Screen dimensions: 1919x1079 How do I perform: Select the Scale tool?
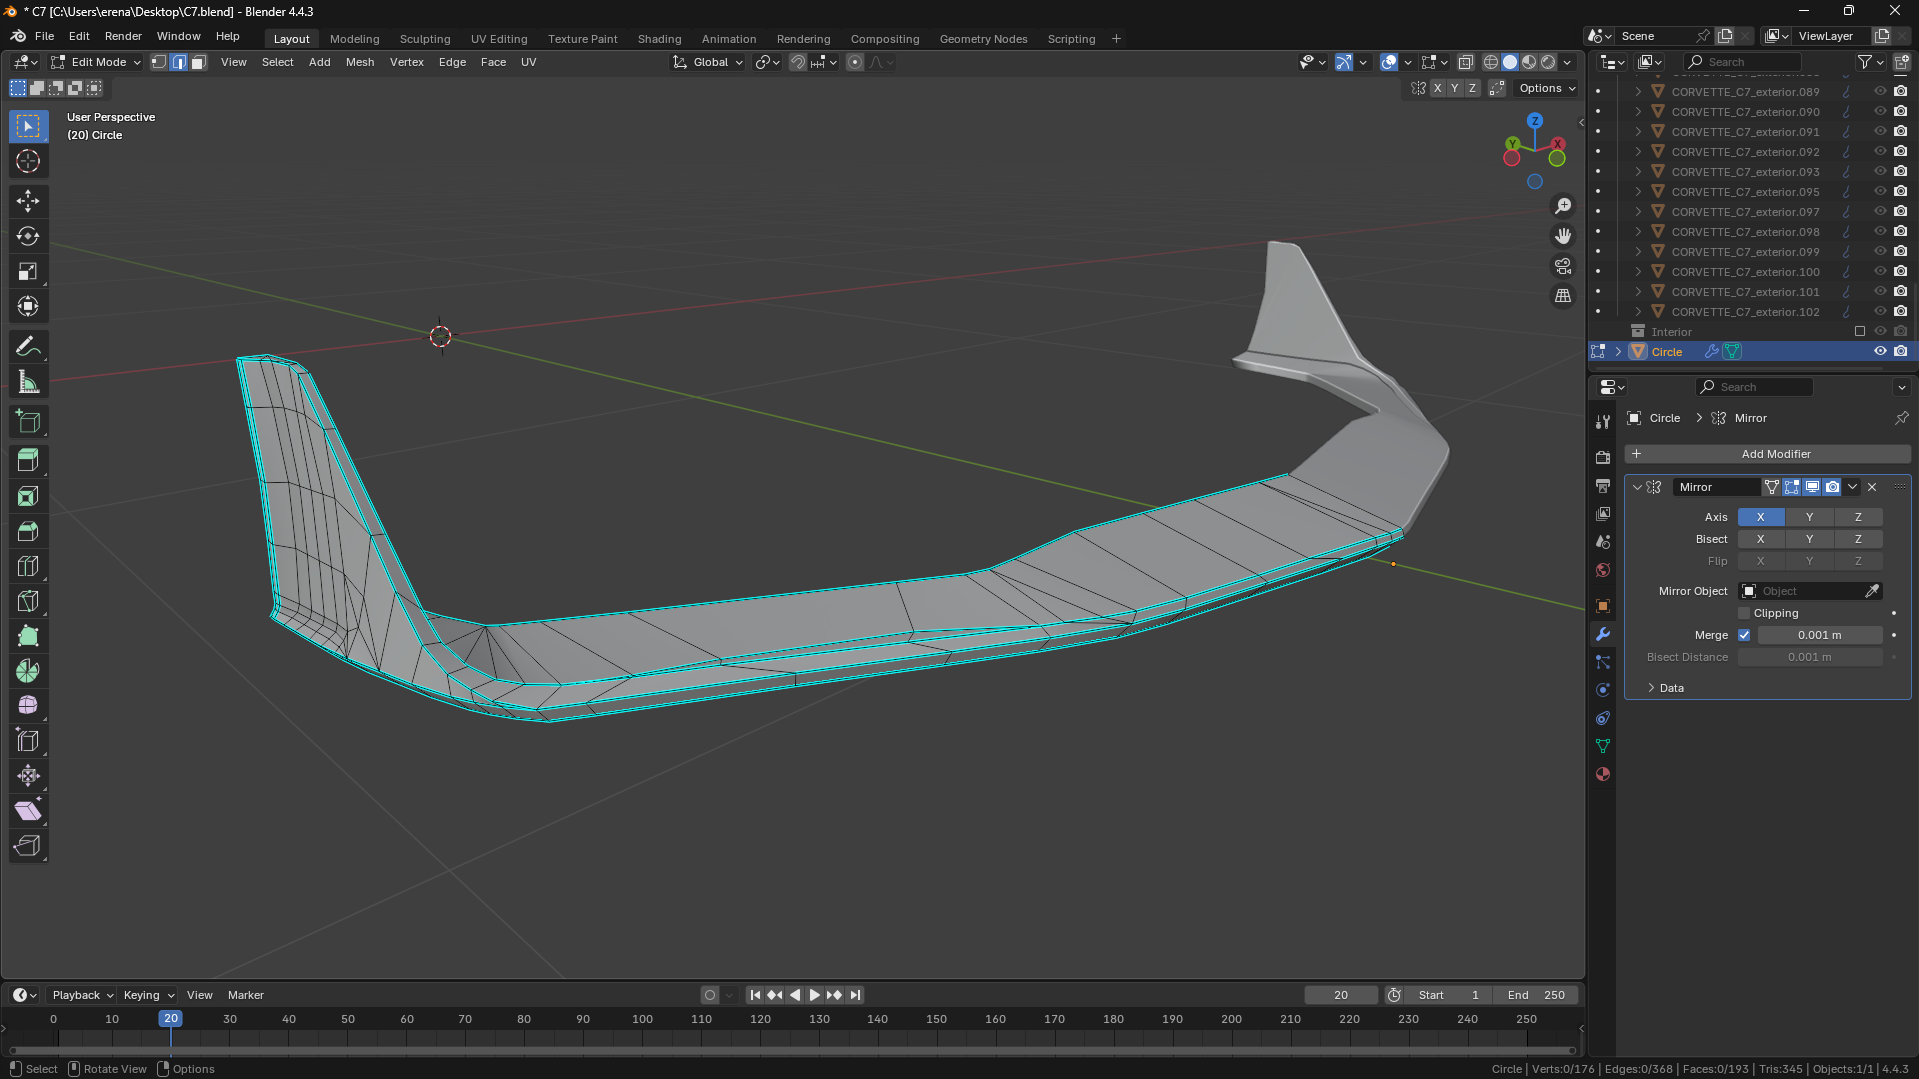[28, 271]
